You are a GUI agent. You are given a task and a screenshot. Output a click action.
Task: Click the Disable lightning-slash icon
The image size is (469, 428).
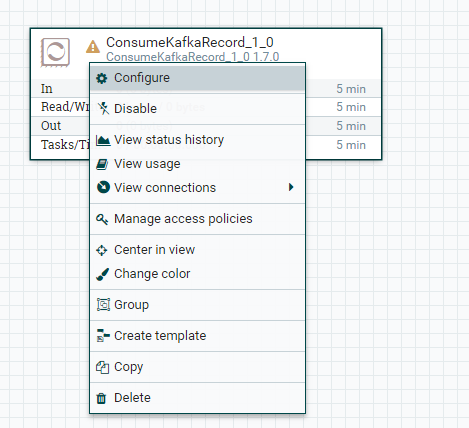103,109
